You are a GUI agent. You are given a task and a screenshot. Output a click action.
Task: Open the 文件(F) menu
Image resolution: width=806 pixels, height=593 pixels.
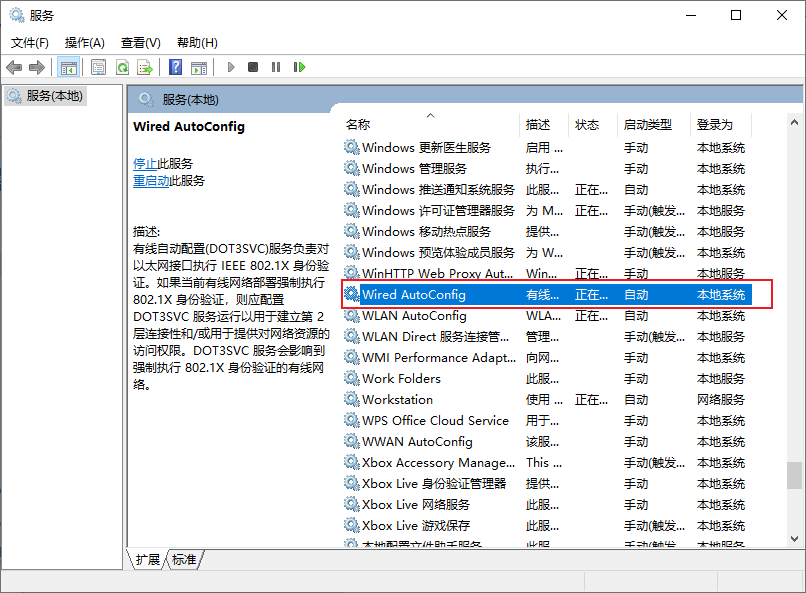coord(30,43)
